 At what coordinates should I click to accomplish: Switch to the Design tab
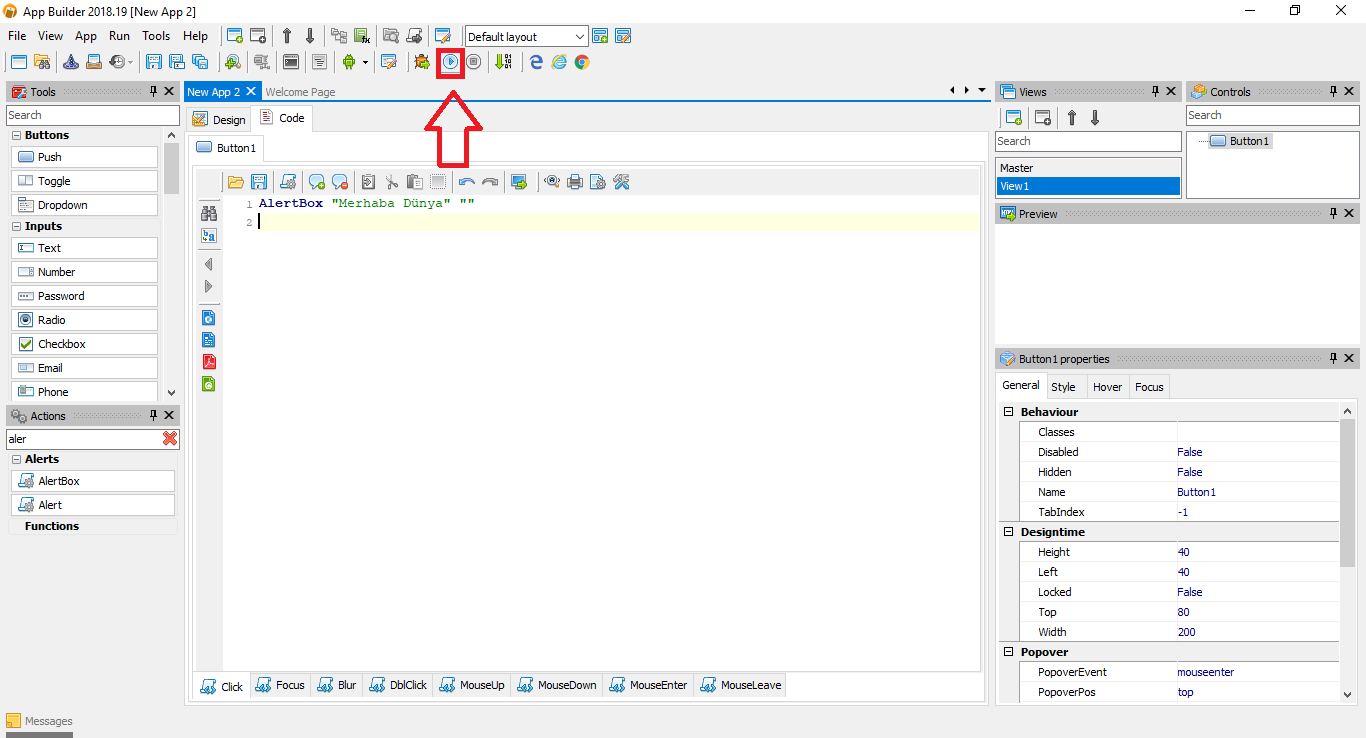[218, 118]
